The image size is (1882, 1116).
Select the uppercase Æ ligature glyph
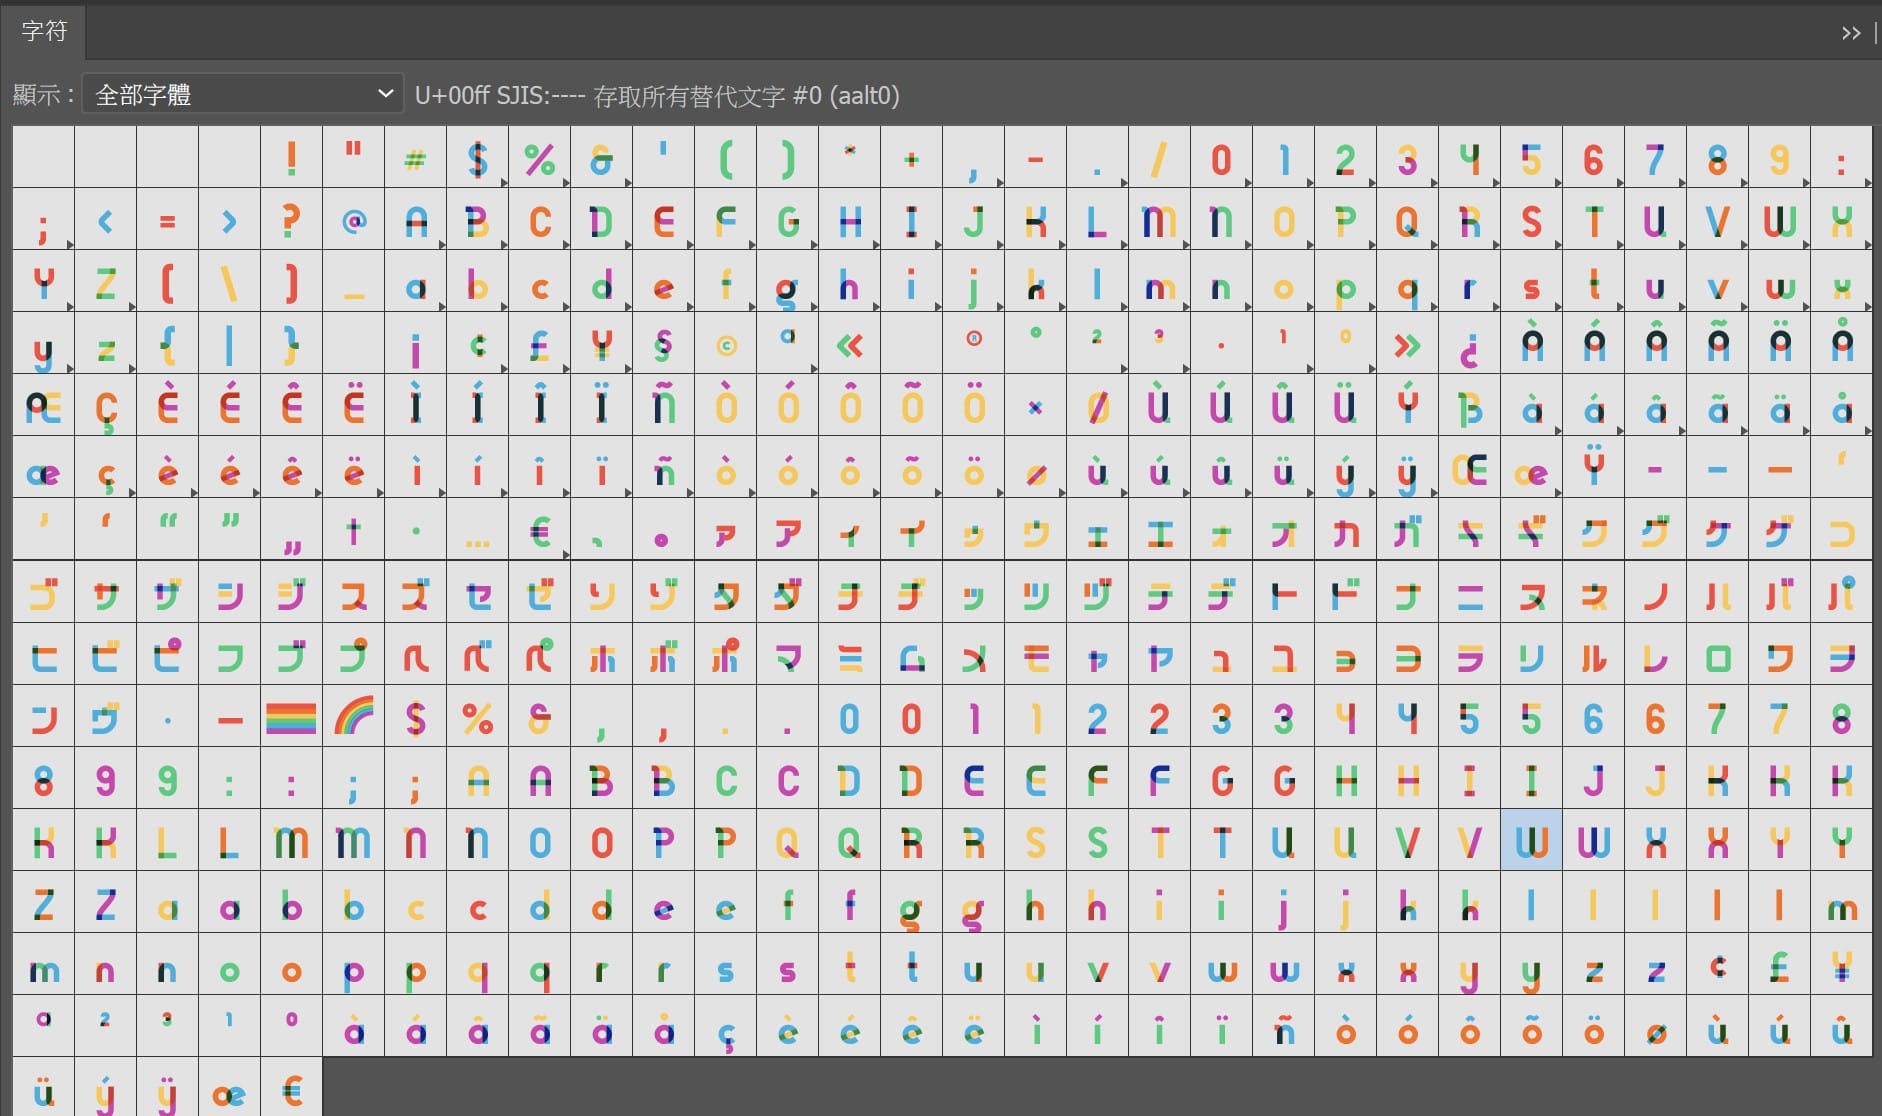click(x=44, y=406)
